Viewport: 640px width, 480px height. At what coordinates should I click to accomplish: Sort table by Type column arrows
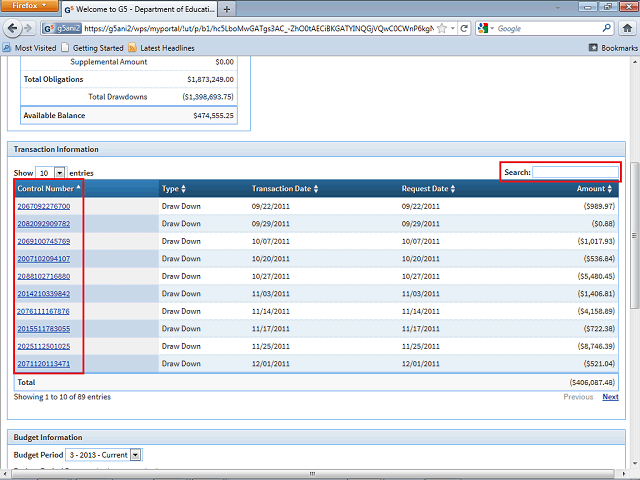(x=183, y=189)
